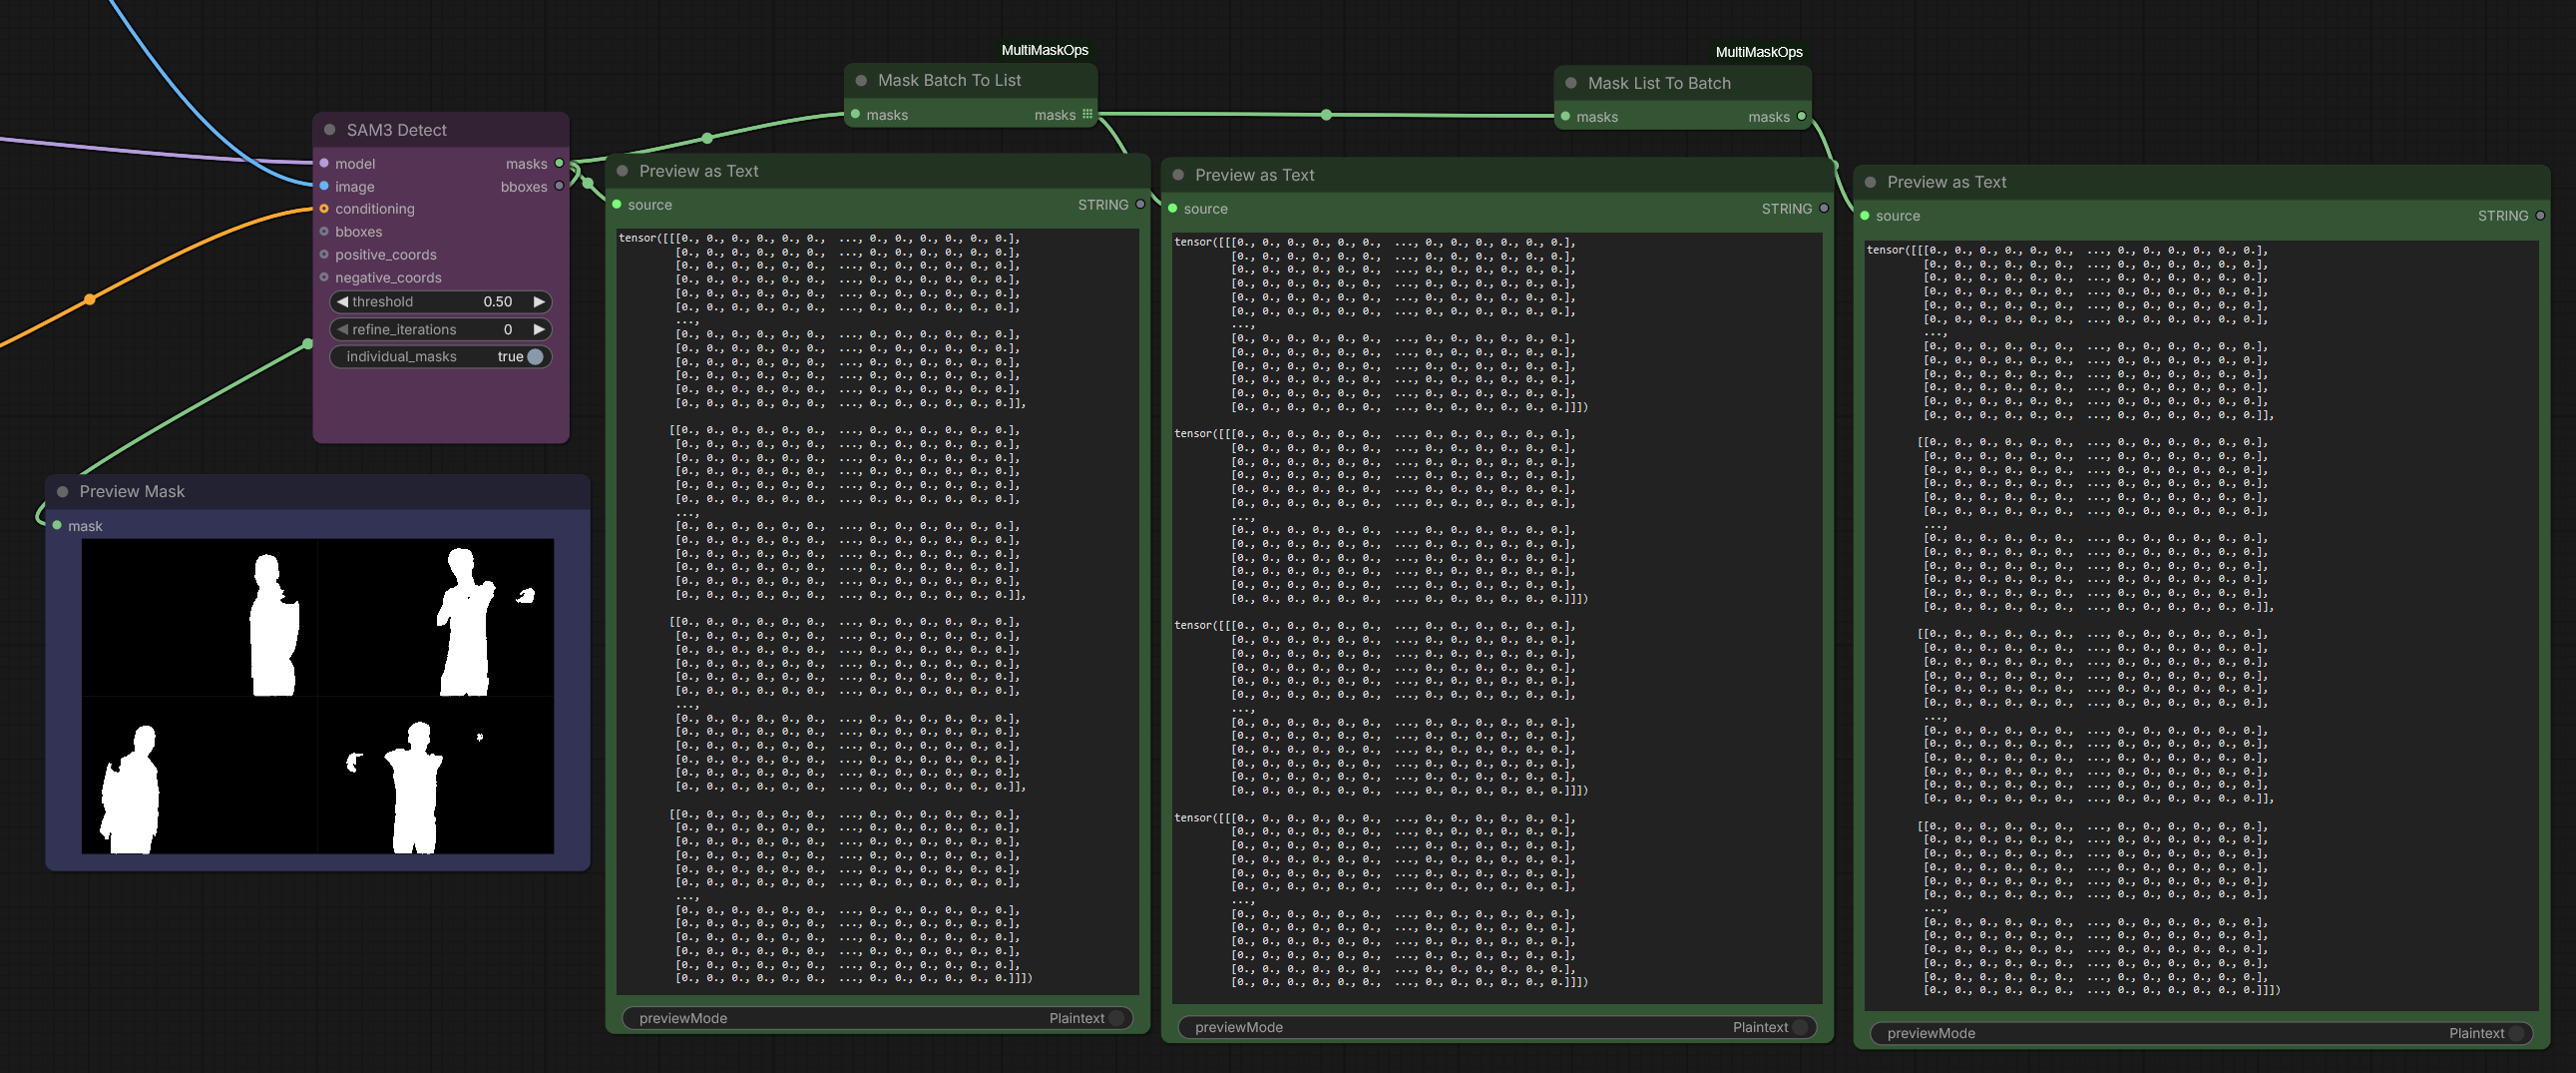Click the top-right mask thumbnail in Preview Mask

point(436,617)
